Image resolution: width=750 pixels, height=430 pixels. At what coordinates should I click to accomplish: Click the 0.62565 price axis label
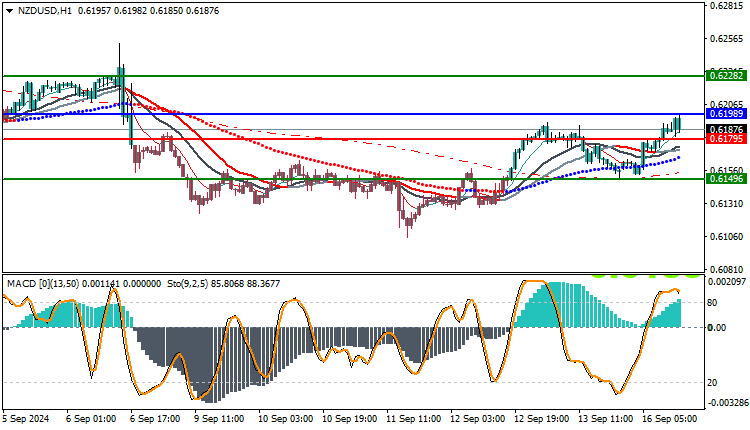727,39
